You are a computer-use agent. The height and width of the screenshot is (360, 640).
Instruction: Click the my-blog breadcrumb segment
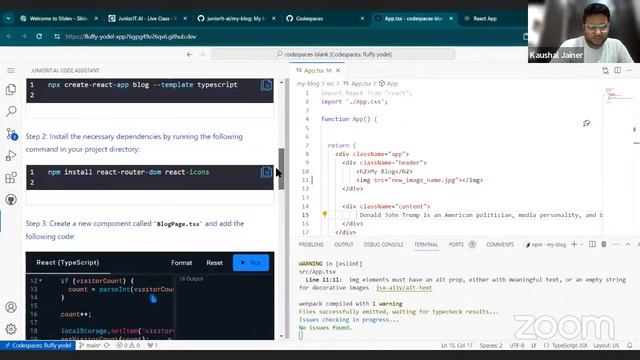pyautogui.click(x=308, y=84)
